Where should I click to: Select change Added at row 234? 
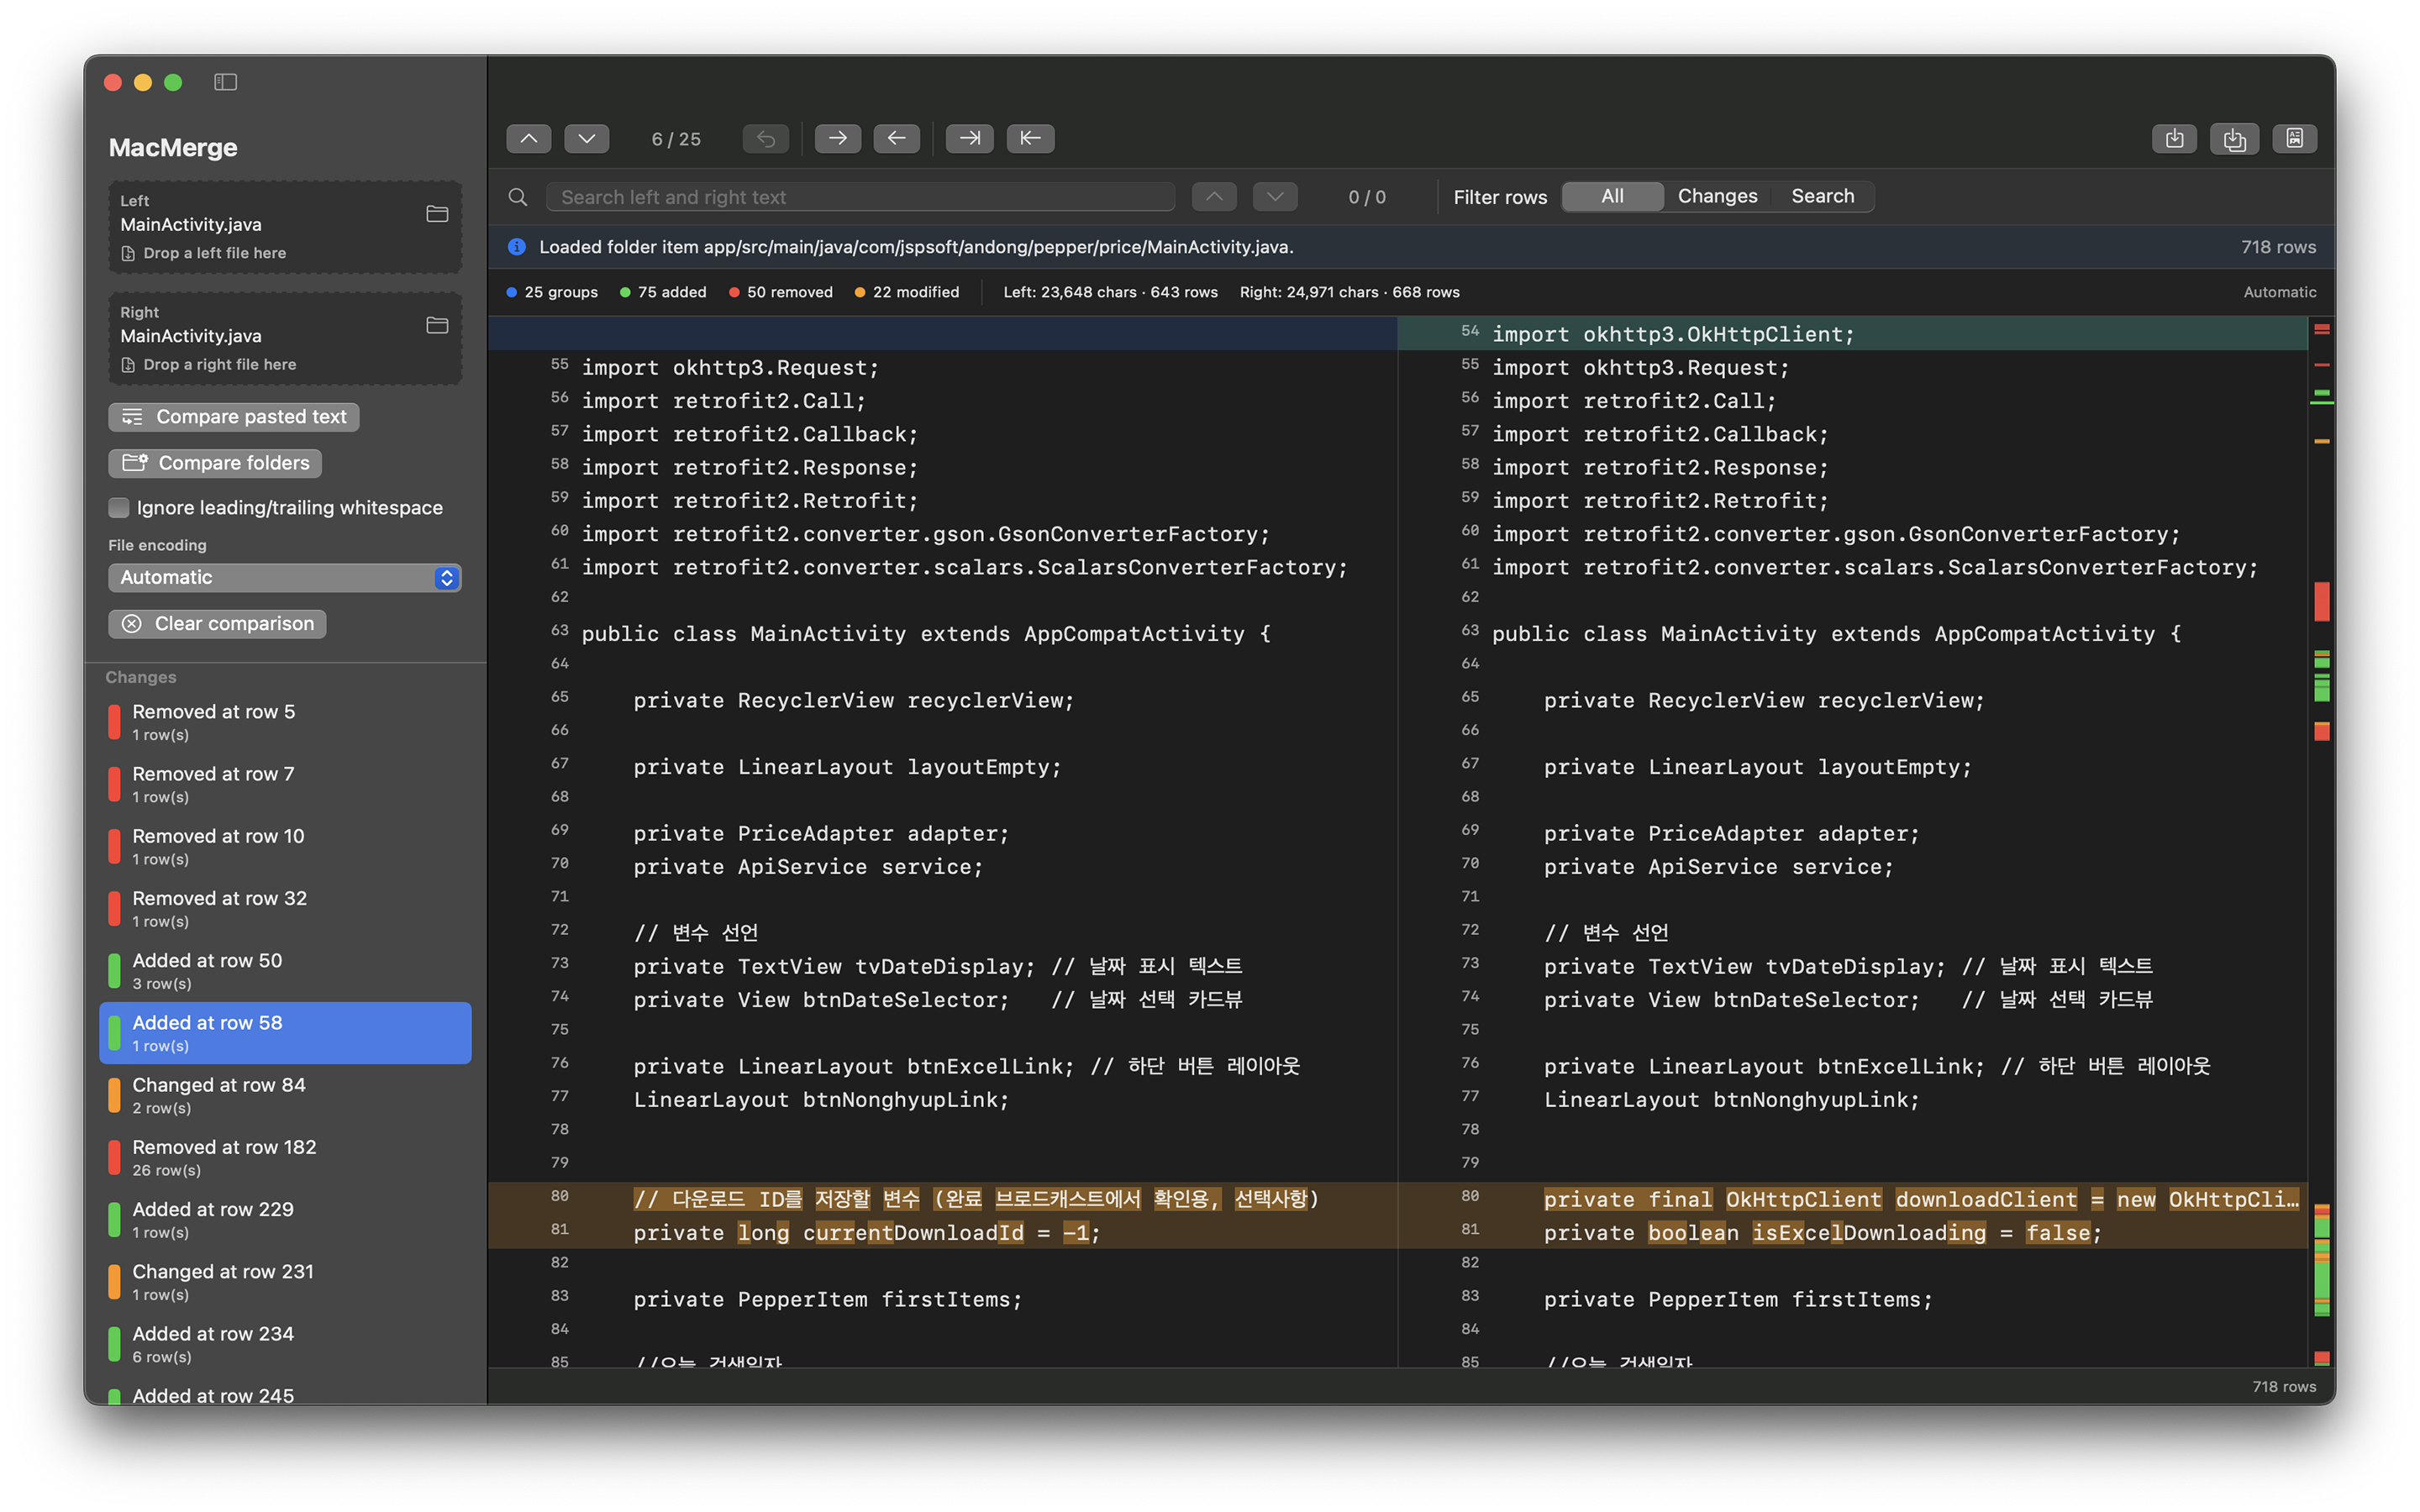(x=285, y=1344)
